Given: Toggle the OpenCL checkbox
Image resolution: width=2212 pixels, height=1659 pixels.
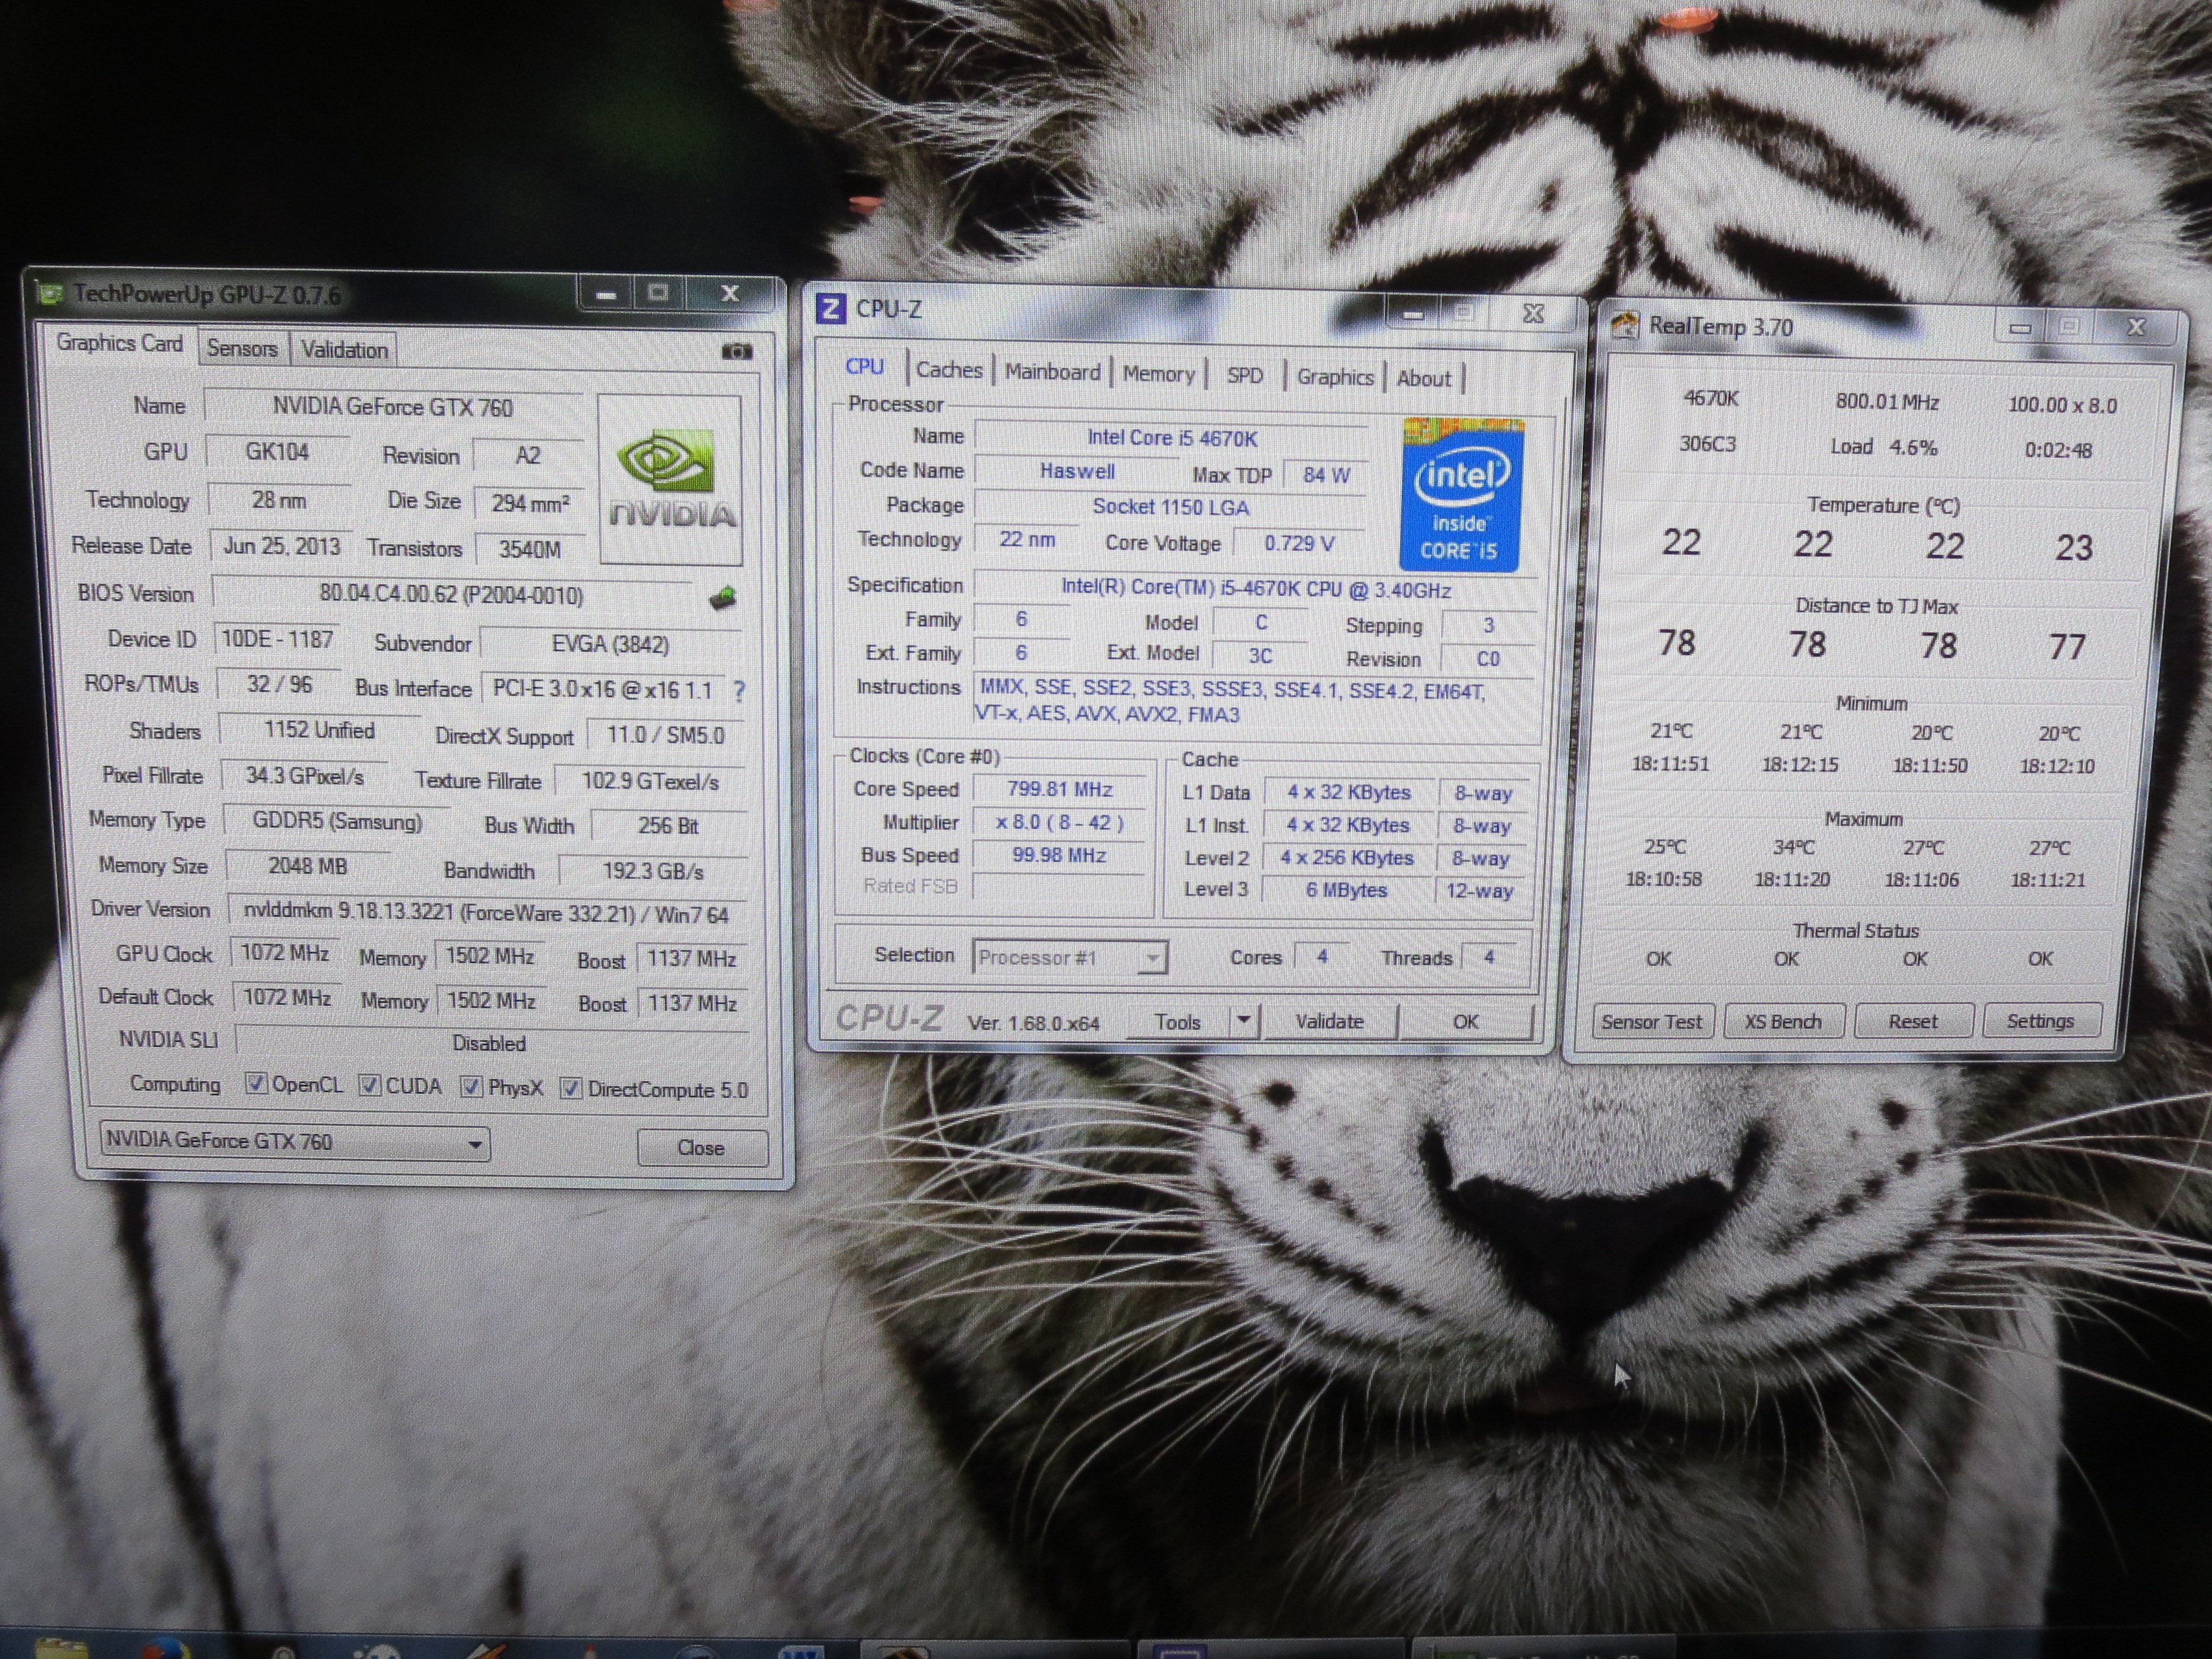Looking at the screenshot, I should click(x=256, y=1084).
